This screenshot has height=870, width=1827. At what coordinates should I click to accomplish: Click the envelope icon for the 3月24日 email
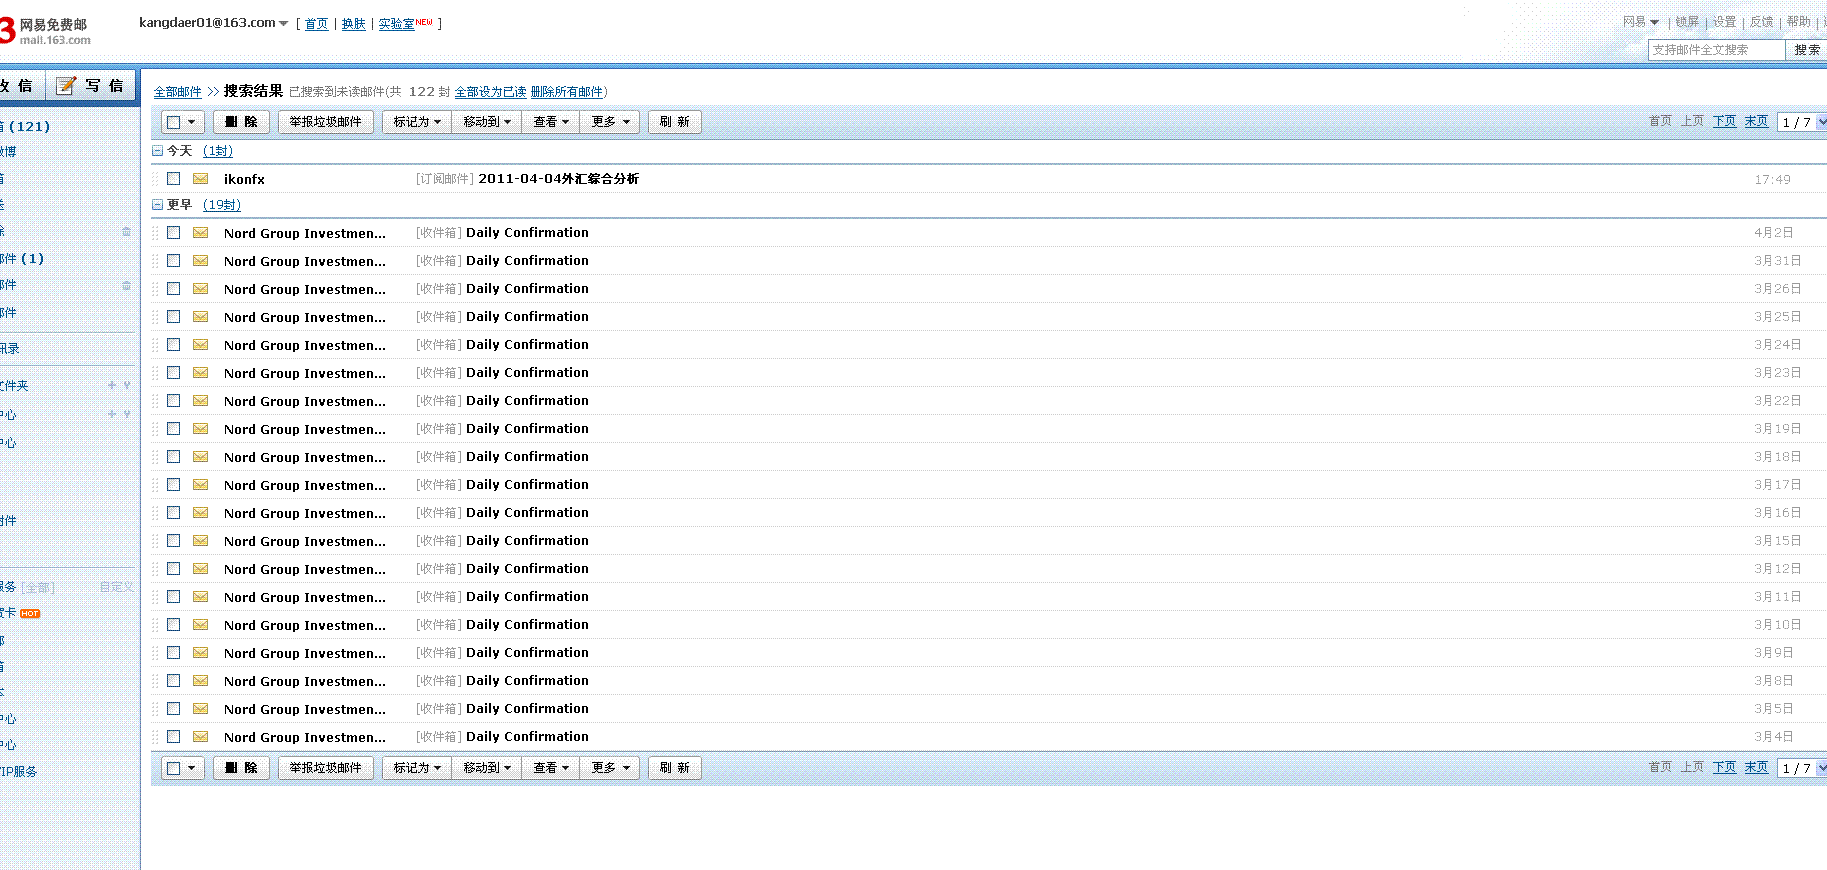201,345
